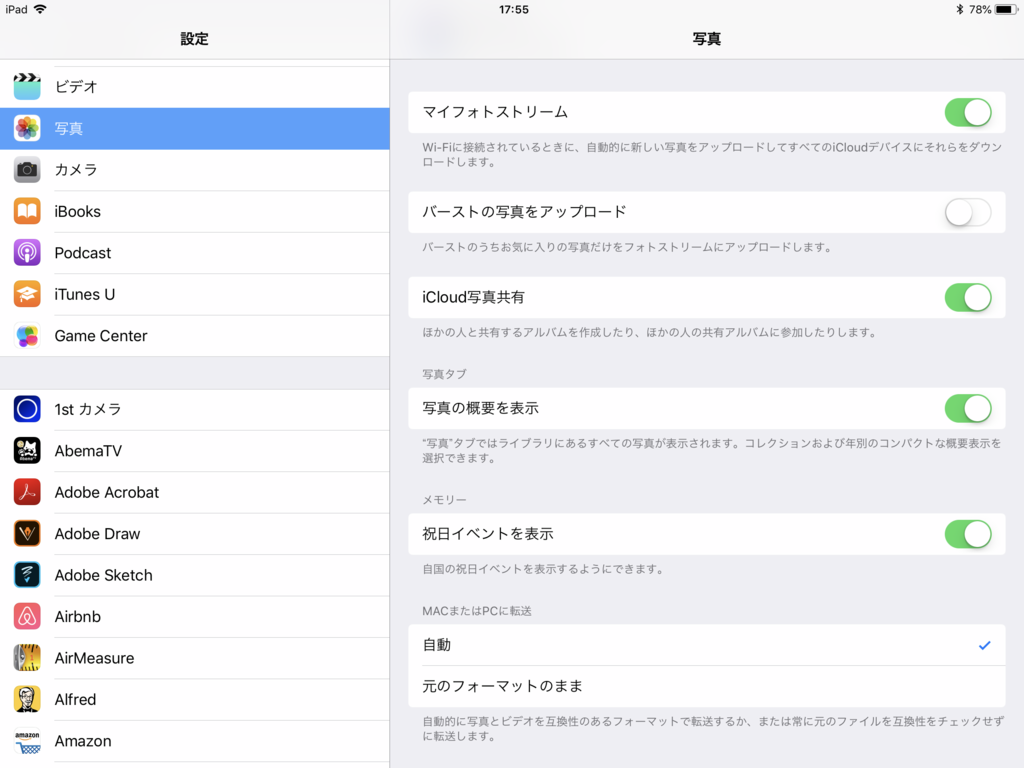Viewport: 1024px width, 768px height.
Task: Turn off iCloud写真共有
Action: (x=967, y=297)
